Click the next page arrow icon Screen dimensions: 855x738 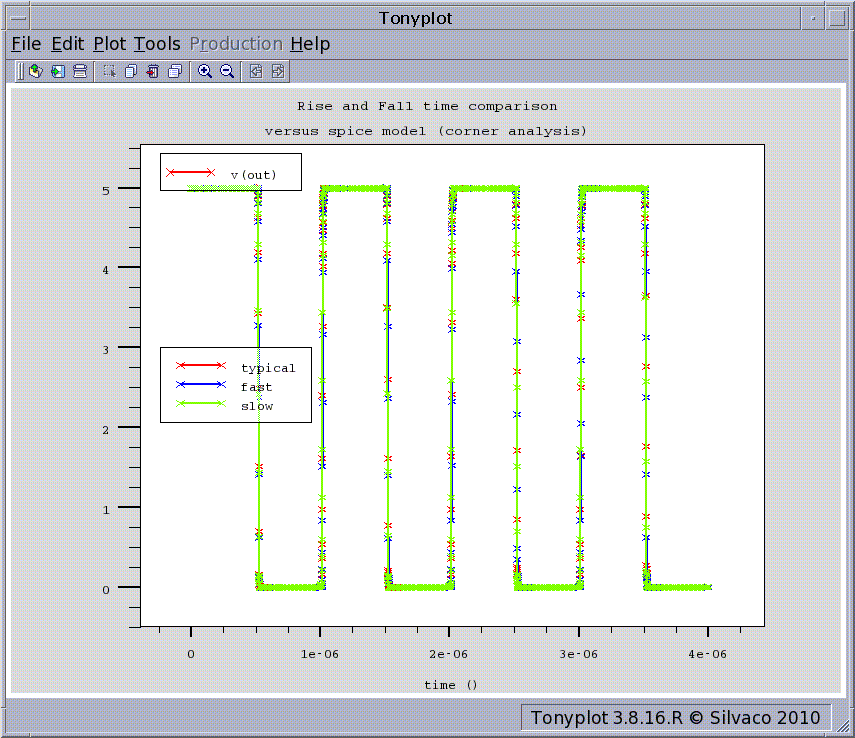click(278, 71)
